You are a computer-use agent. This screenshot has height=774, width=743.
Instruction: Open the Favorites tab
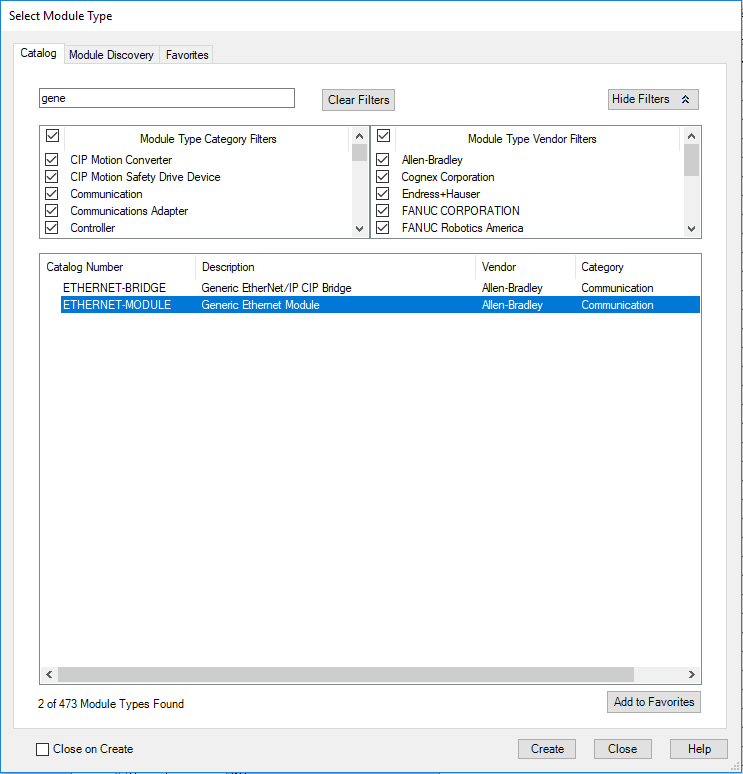click(x=187, y=55)
